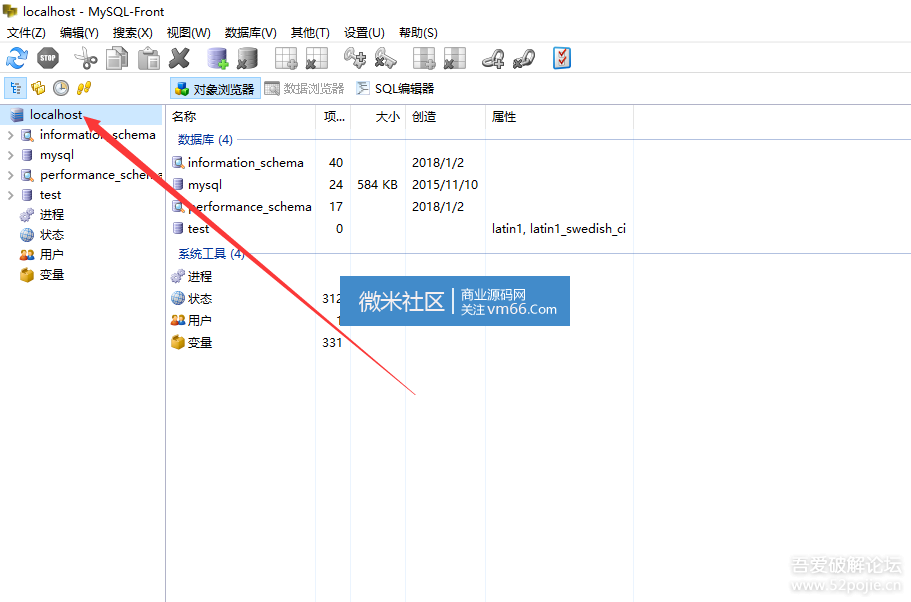Select 进程 in the navigation tree
This screenshot has width=911, height=602.
[52, 215]
